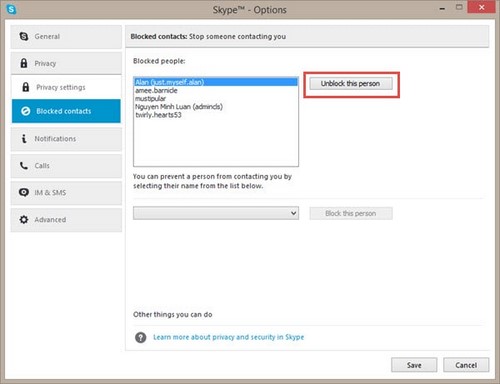This screenshot has width=500, height=384.
Task: Click the phone icon beside Calls
Action: click(x=24, y=165)
